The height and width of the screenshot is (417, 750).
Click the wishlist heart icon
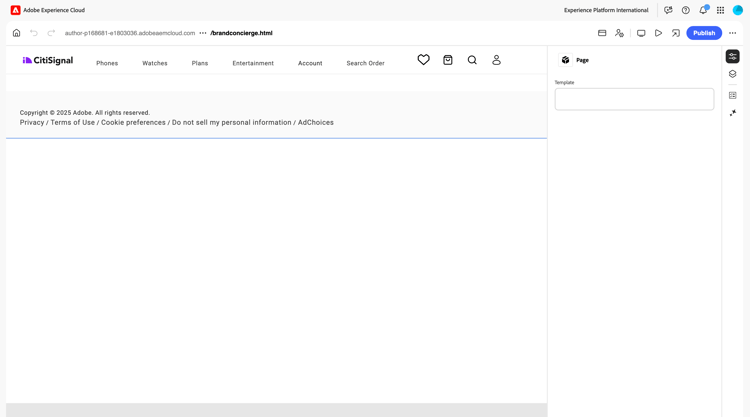pos(423,60)
